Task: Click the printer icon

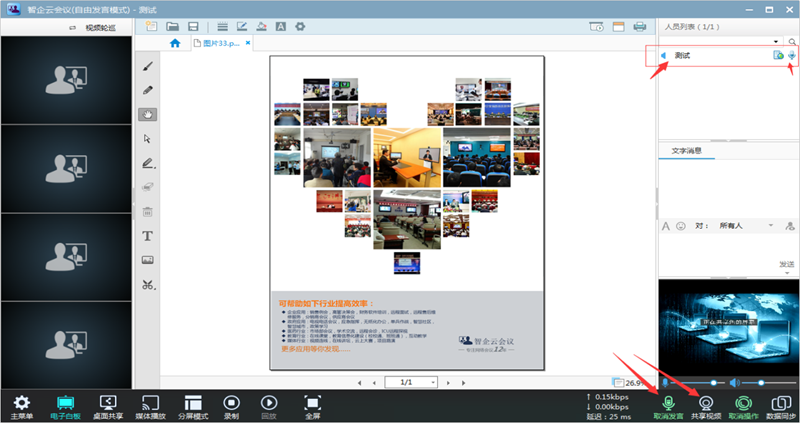Action: tap(640, 27)
